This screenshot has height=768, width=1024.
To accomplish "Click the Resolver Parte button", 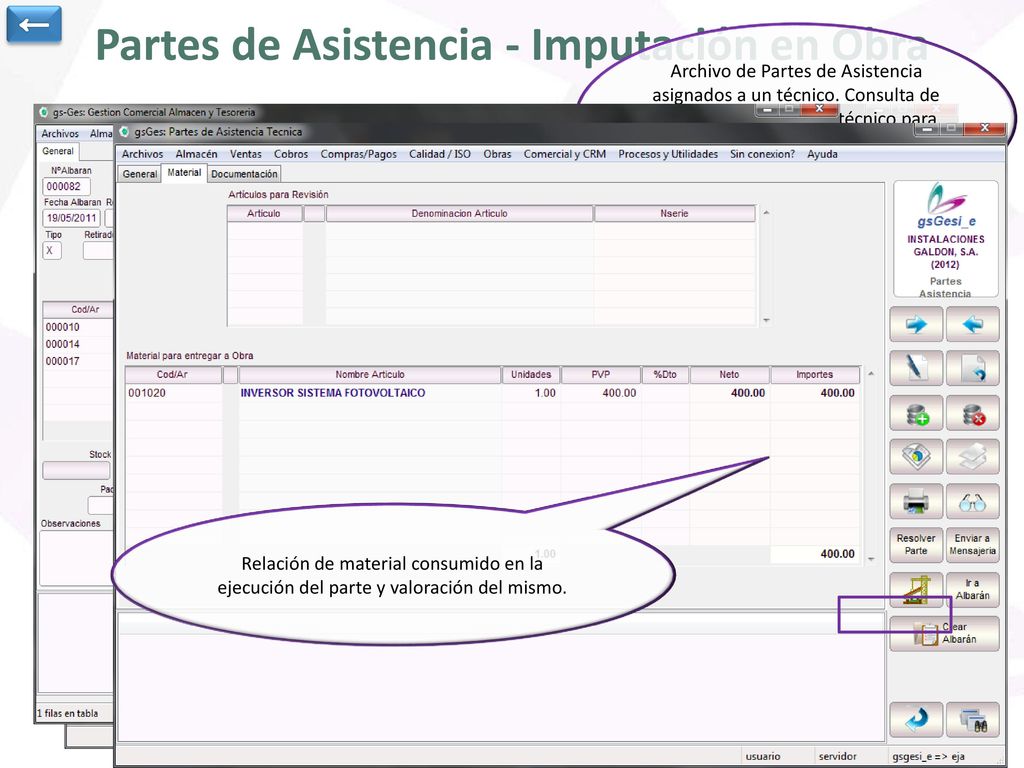I will [x=916, y=545].
